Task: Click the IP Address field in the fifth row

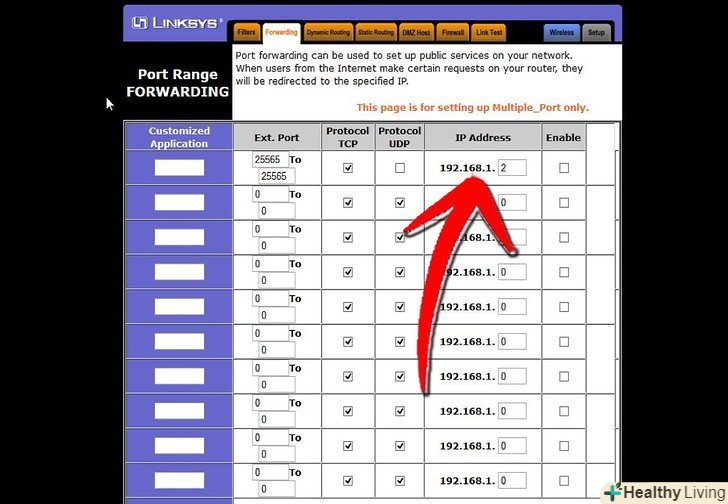Action: tap(512, 307)
